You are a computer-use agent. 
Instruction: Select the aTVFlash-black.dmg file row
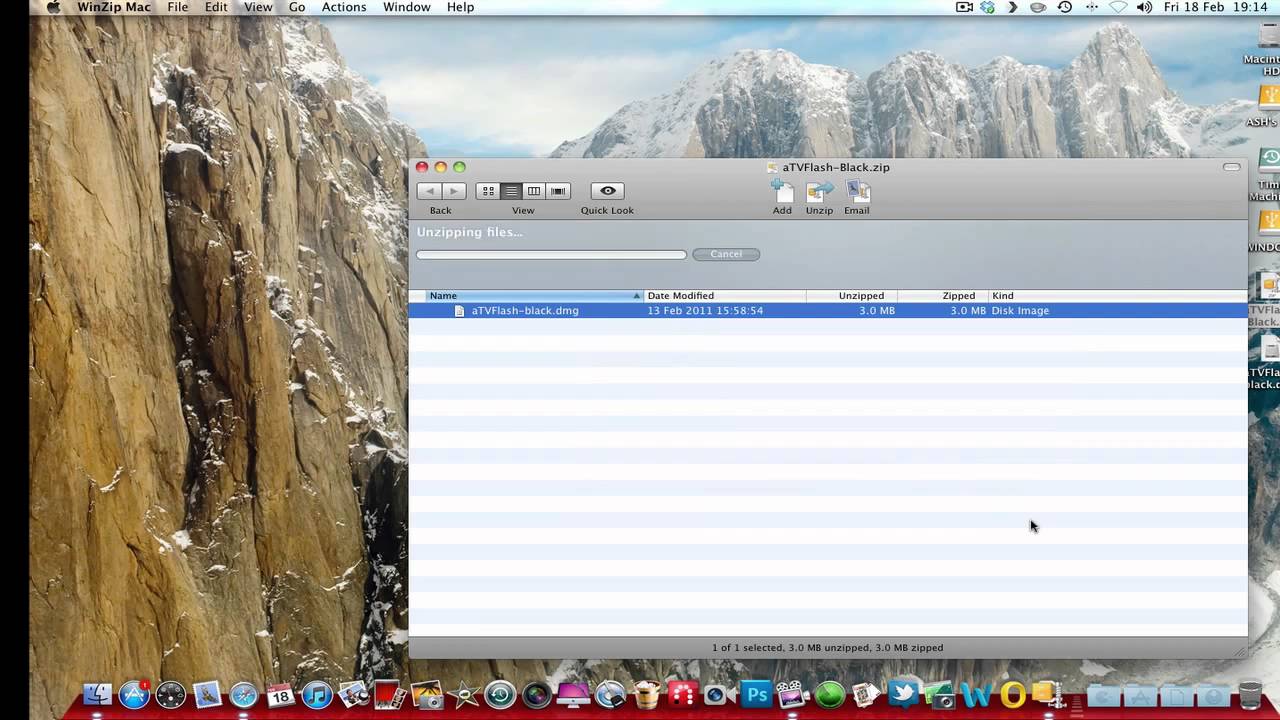pyautogui.click(x=828, y=311)
